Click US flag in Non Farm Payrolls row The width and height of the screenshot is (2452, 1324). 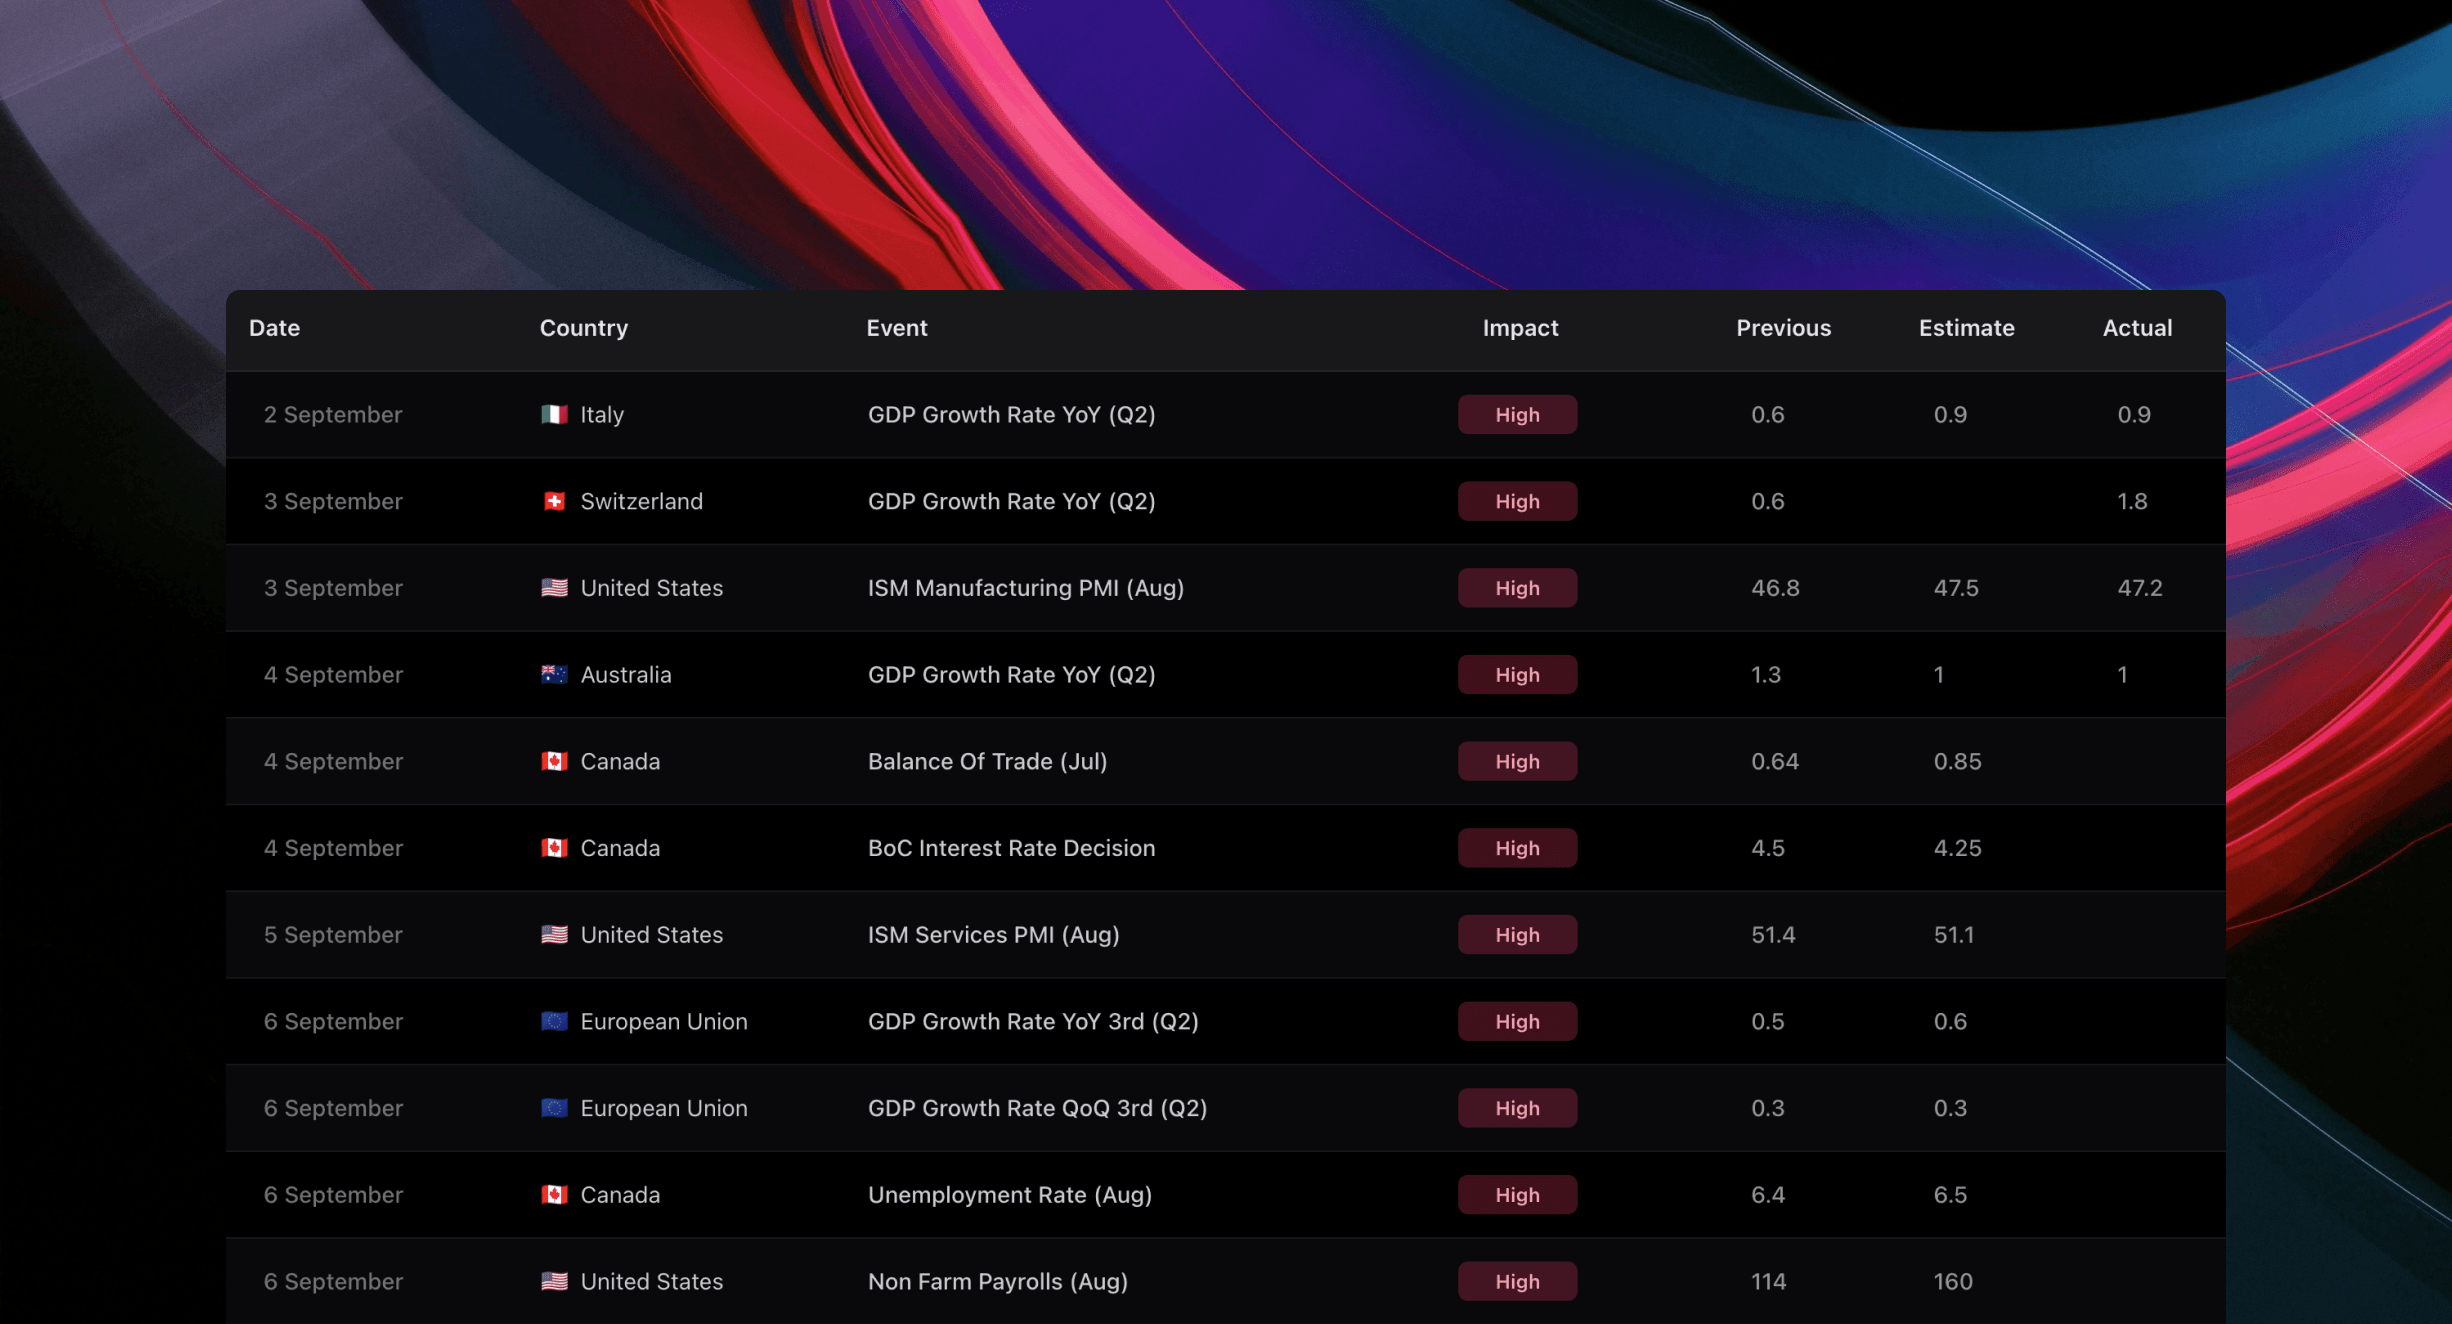point(554,1281)
